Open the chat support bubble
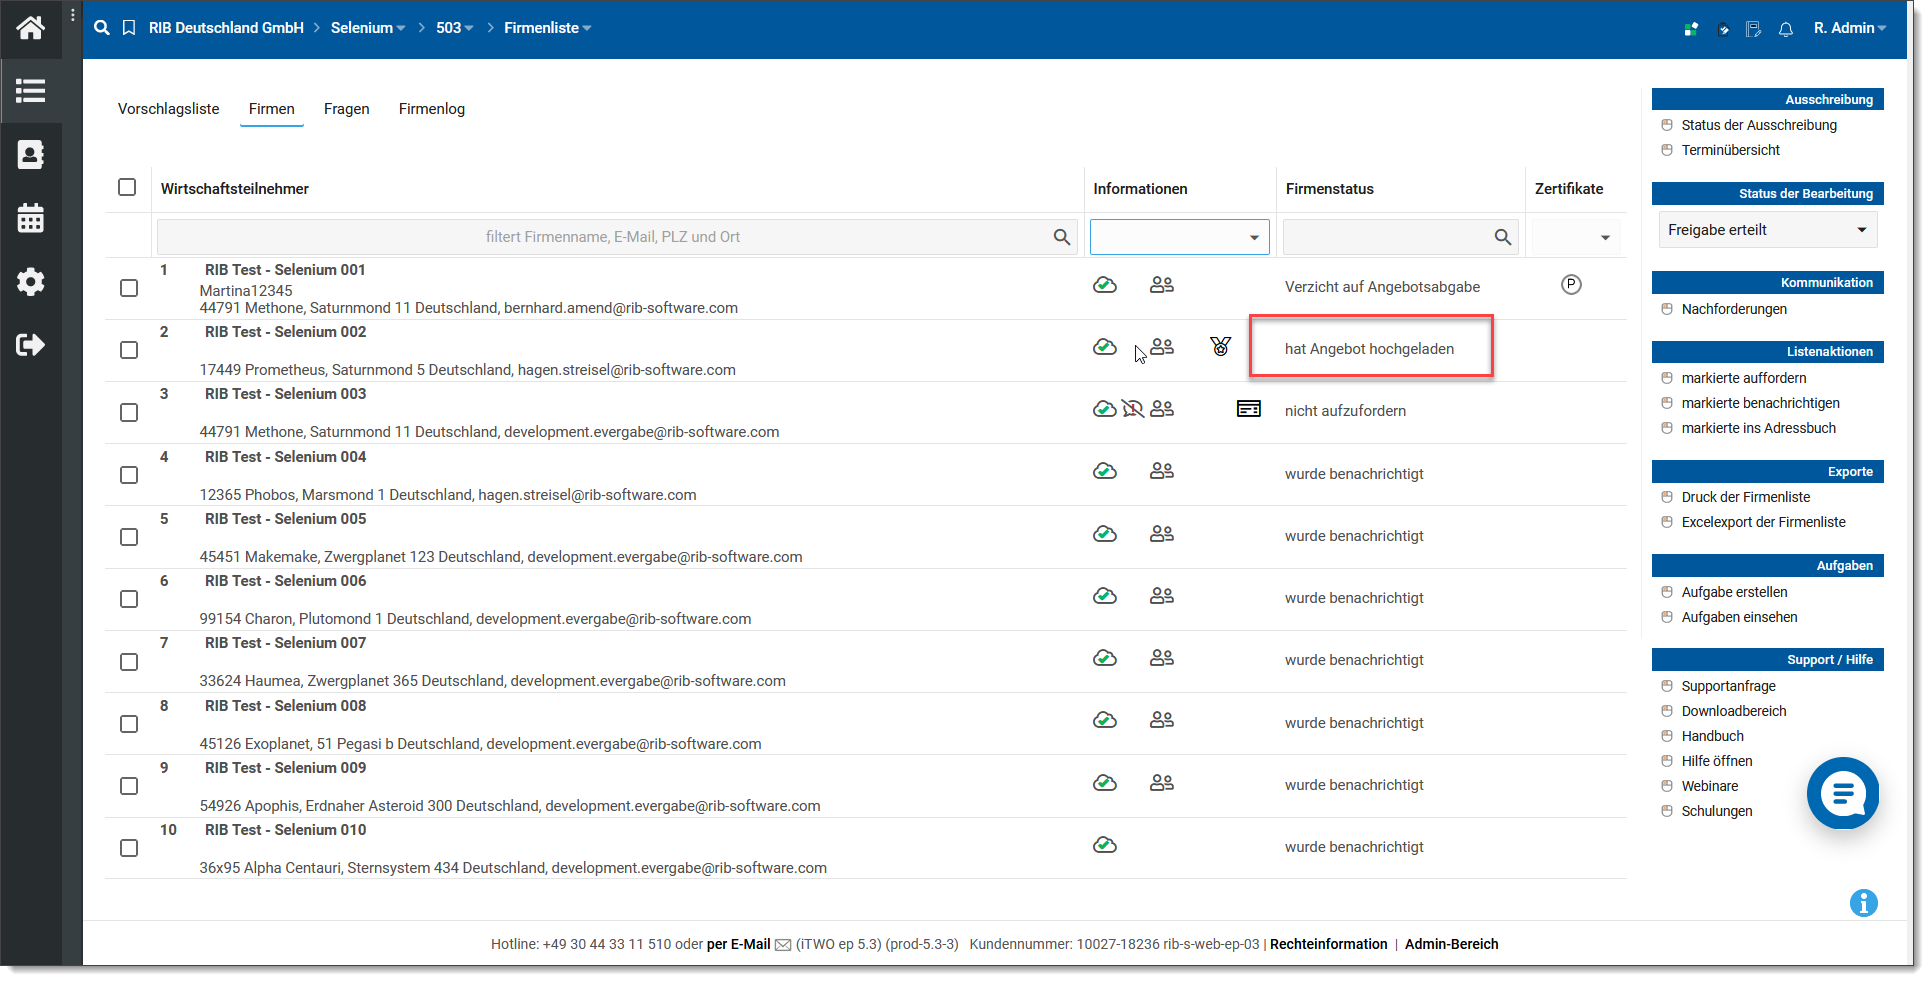The height and width of the screenshot is (981, 1929). pyautogui.click(x=1842, y=793)
